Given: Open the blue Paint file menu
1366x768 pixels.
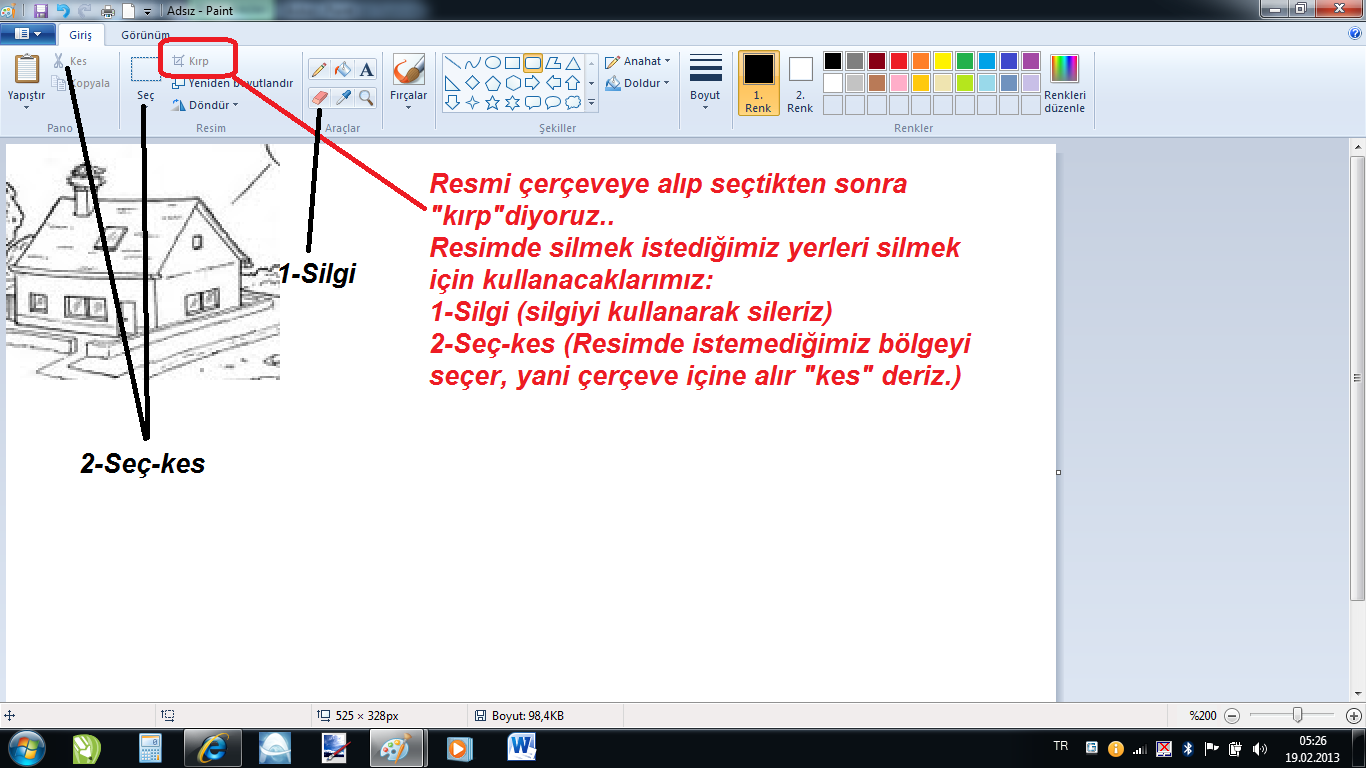Looking at the screenshot, I should click(x=27, y=34).
